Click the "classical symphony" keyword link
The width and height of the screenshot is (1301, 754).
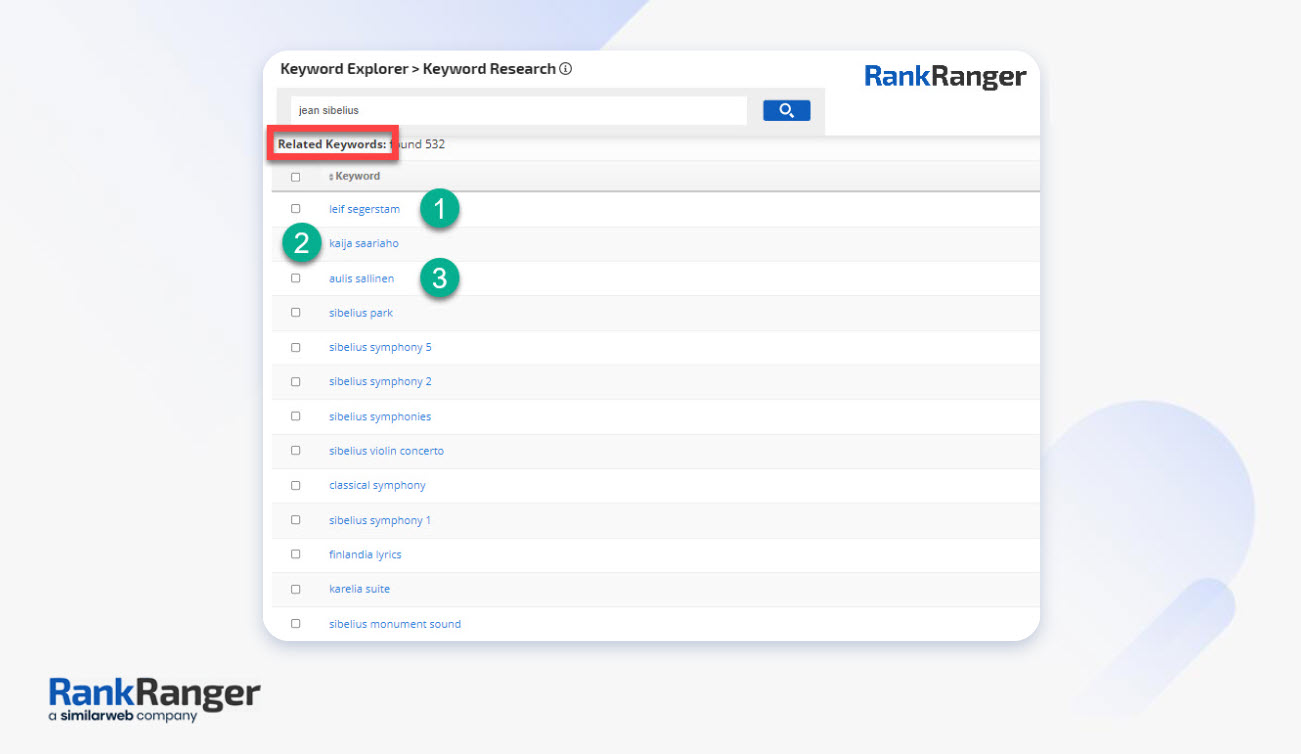click(377, 485)
